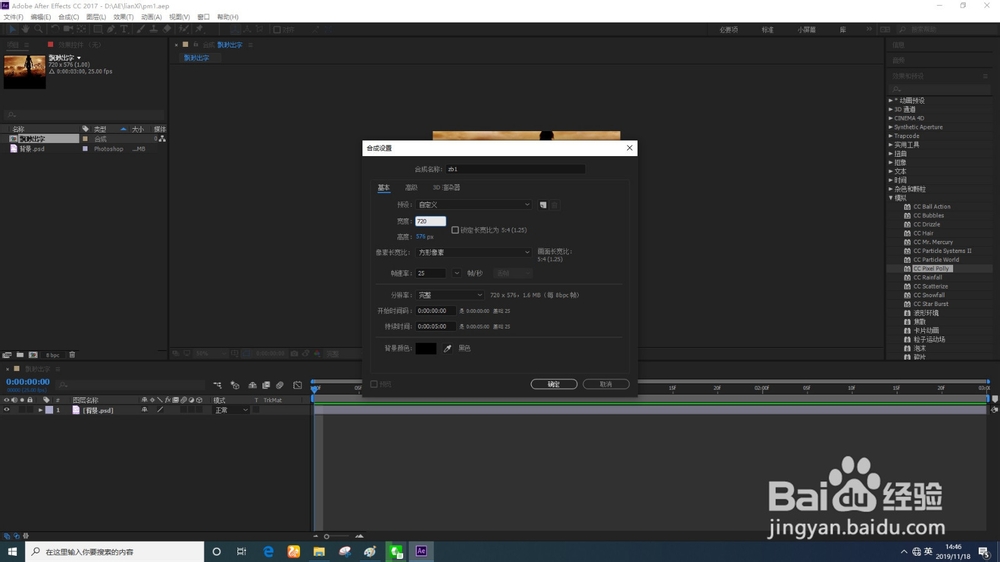Viewport: 1000px width, 562px height.
Task: Collapse the 模拟 effects category
Action: pos(891,198)
